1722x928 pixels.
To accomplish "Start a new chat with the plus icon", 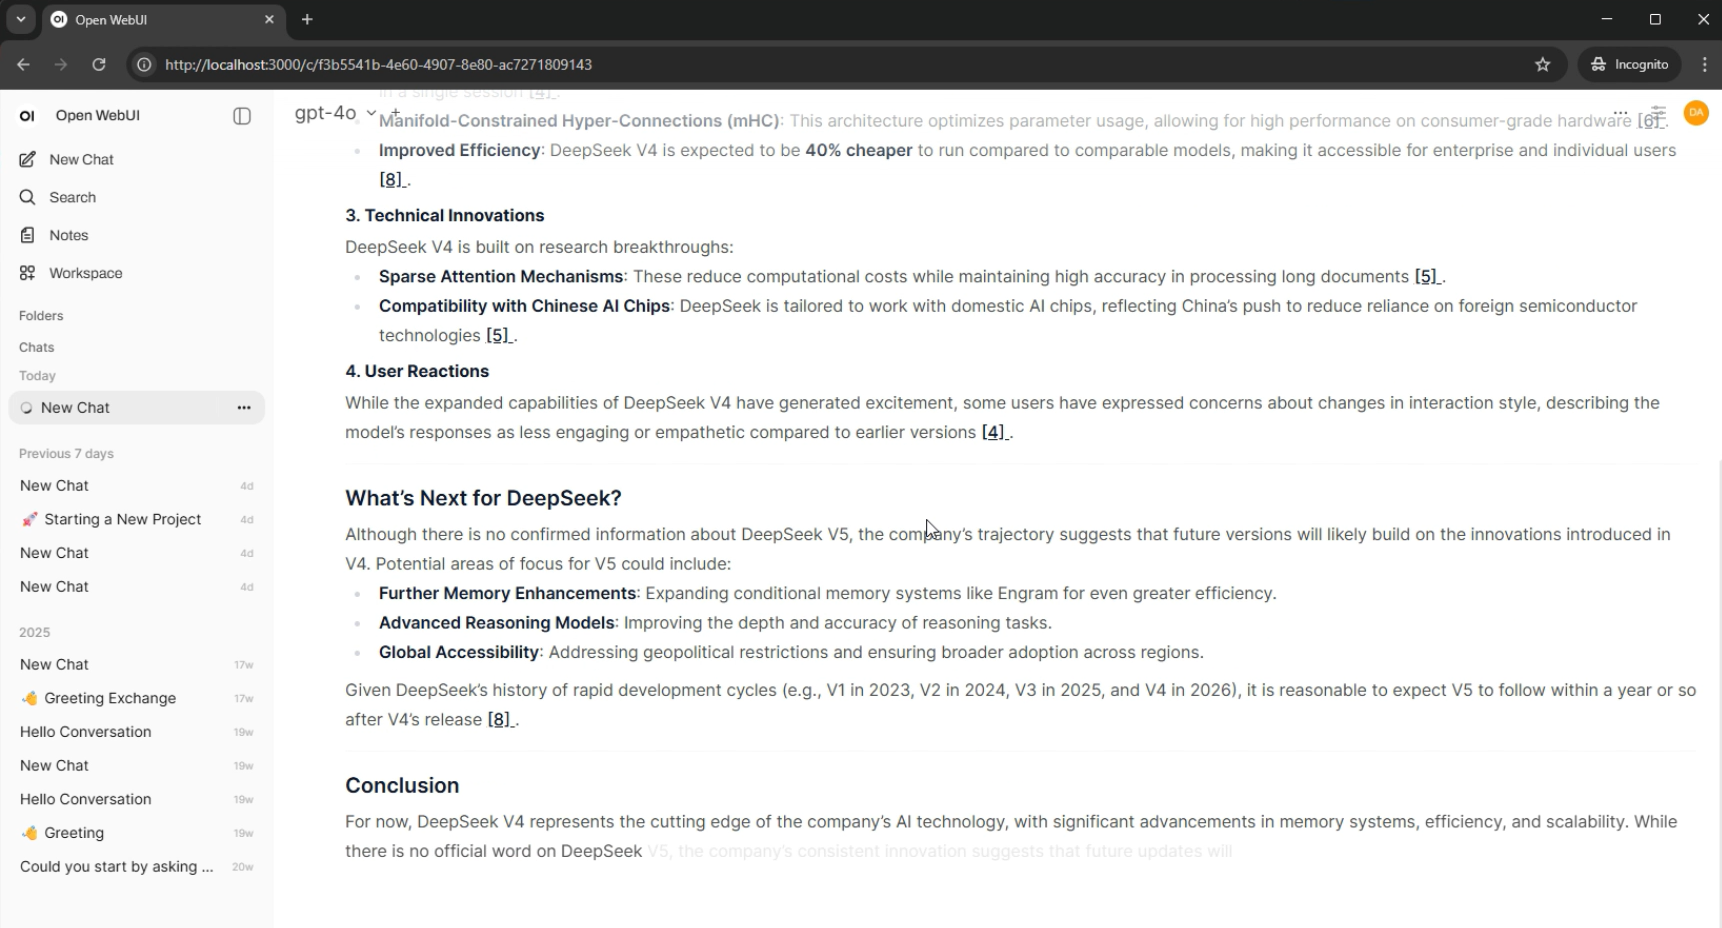I will coord(394,113).
